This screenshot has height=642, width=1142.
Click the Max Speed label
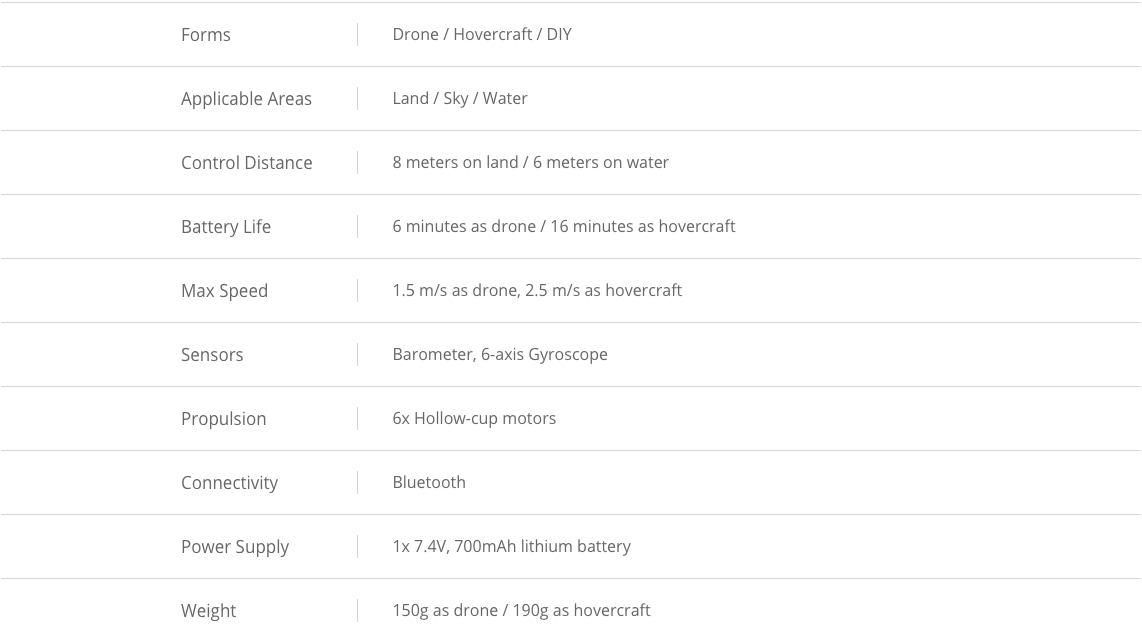click(224, 291)
